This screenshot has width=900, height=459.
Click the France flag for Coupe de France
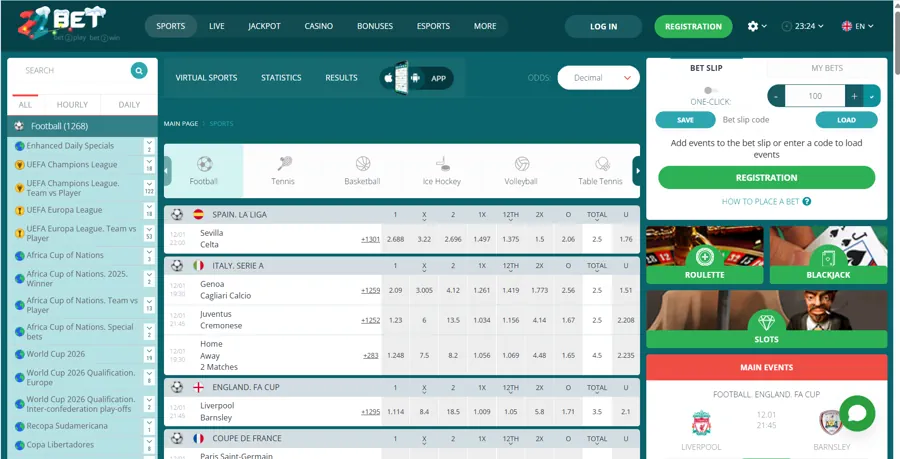tap(199, 438)
